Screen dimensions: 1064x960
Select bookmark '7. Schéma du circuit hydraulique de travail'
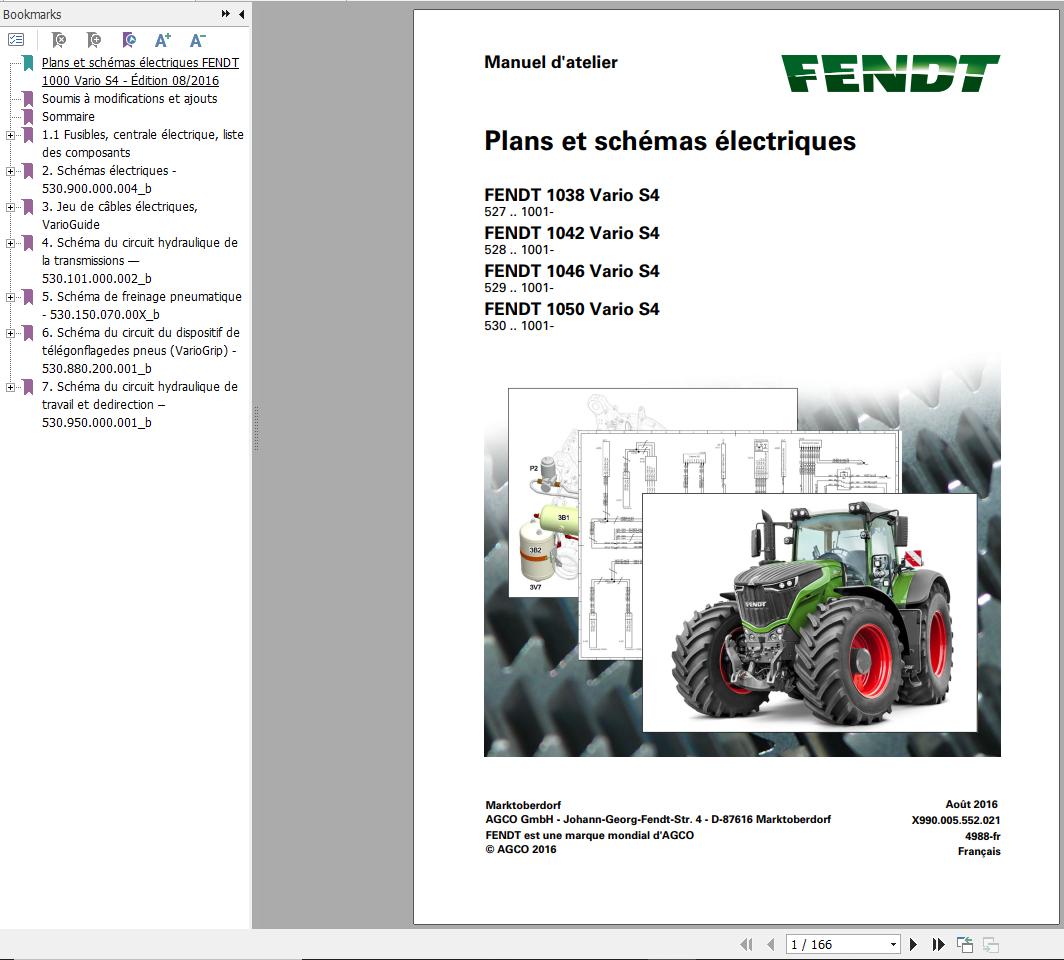139,404
